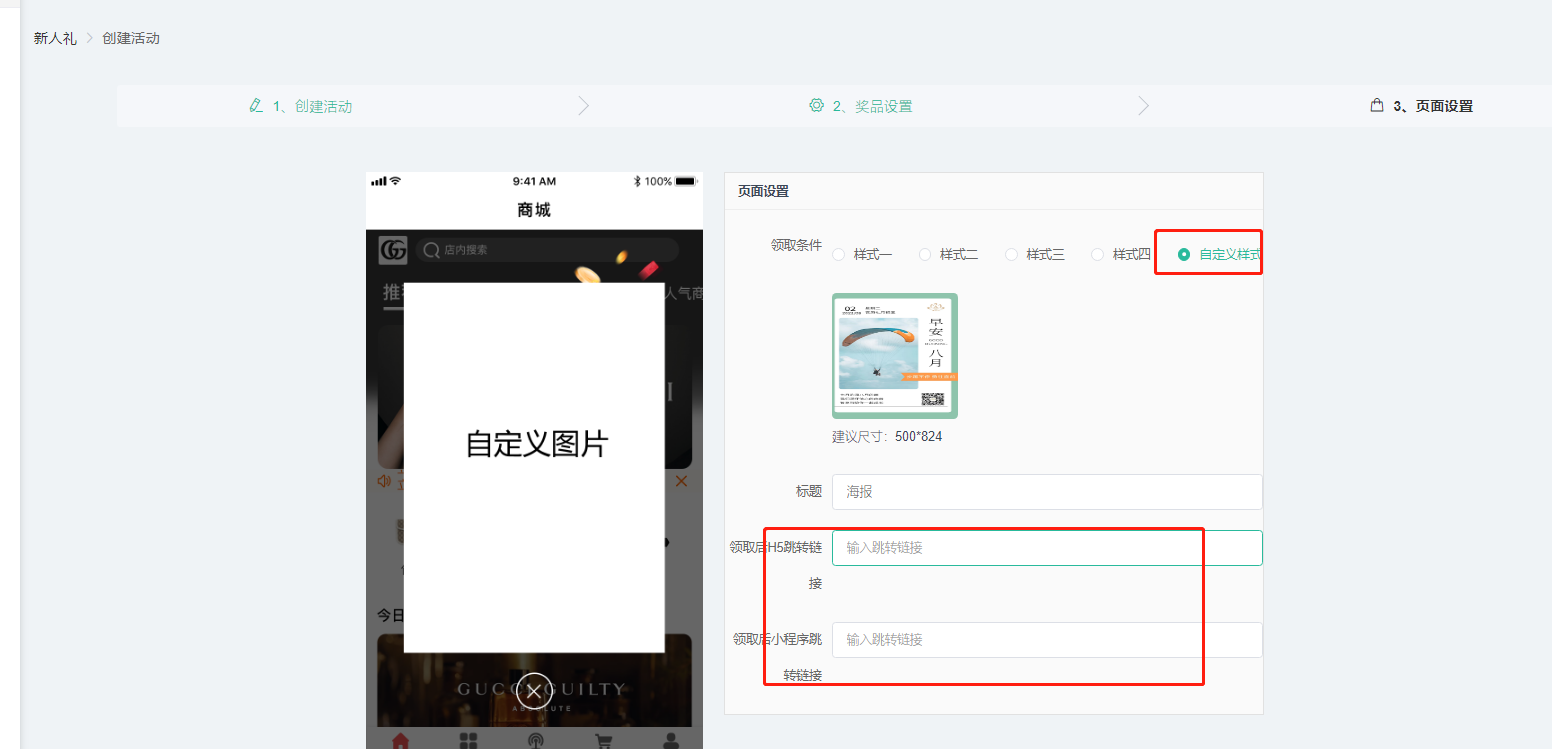Click the Gucci logo in the preview
This screenshot has height=749, width=1552.
pyautogui.click(x=392, y=250)
